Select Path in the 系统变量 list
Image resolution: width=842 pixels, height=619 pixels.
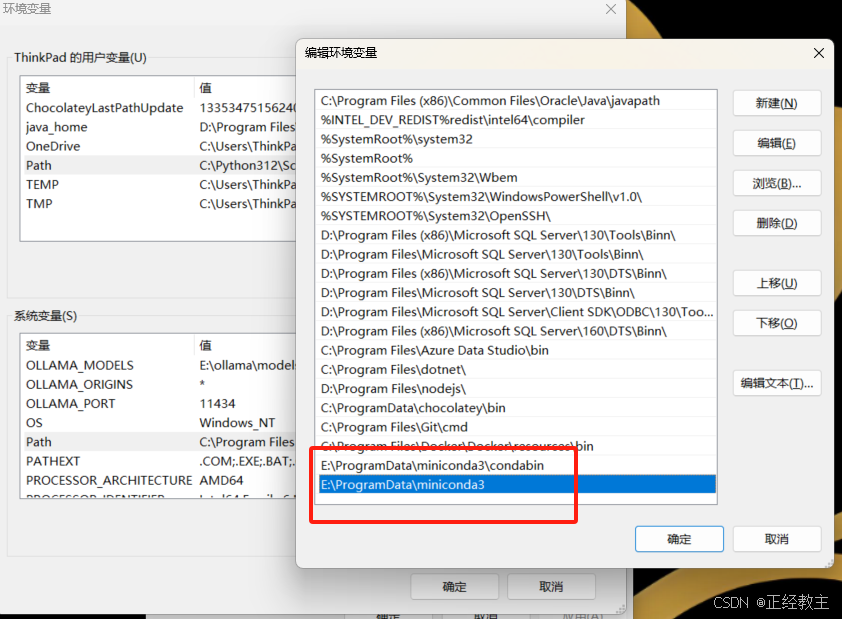pyautogui.click(x=158, y=442)
